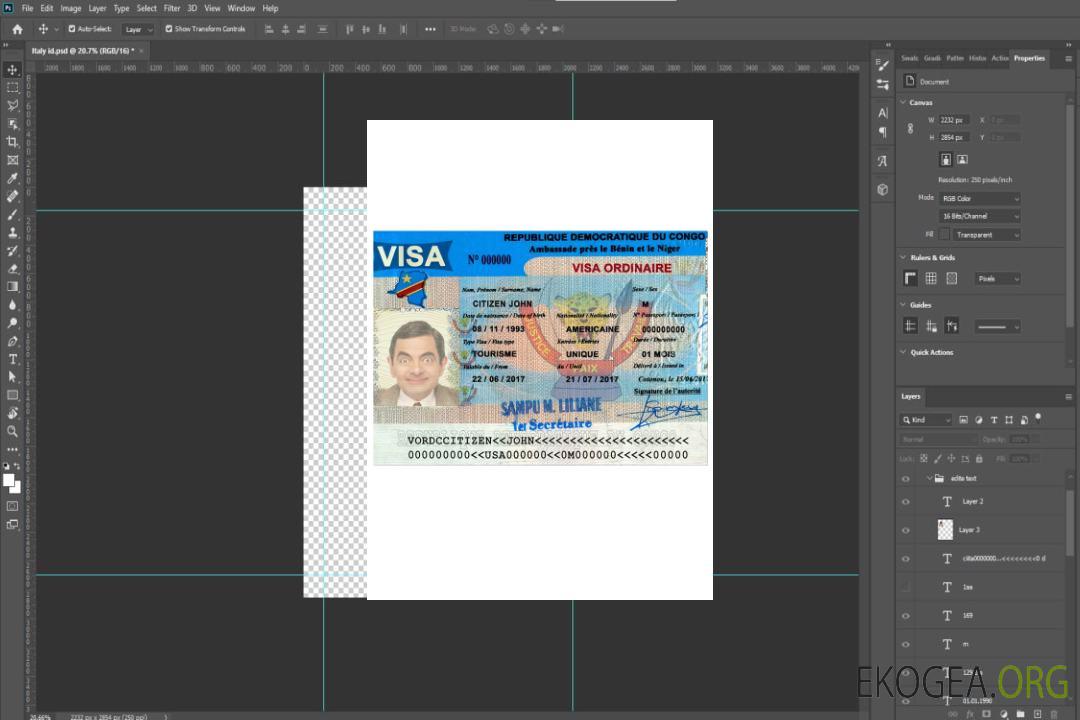This screenshot has width=1080, height=720.
Task: Open the Glyphs panel icon
Action: pyautogui.click(x=882, y=161)
